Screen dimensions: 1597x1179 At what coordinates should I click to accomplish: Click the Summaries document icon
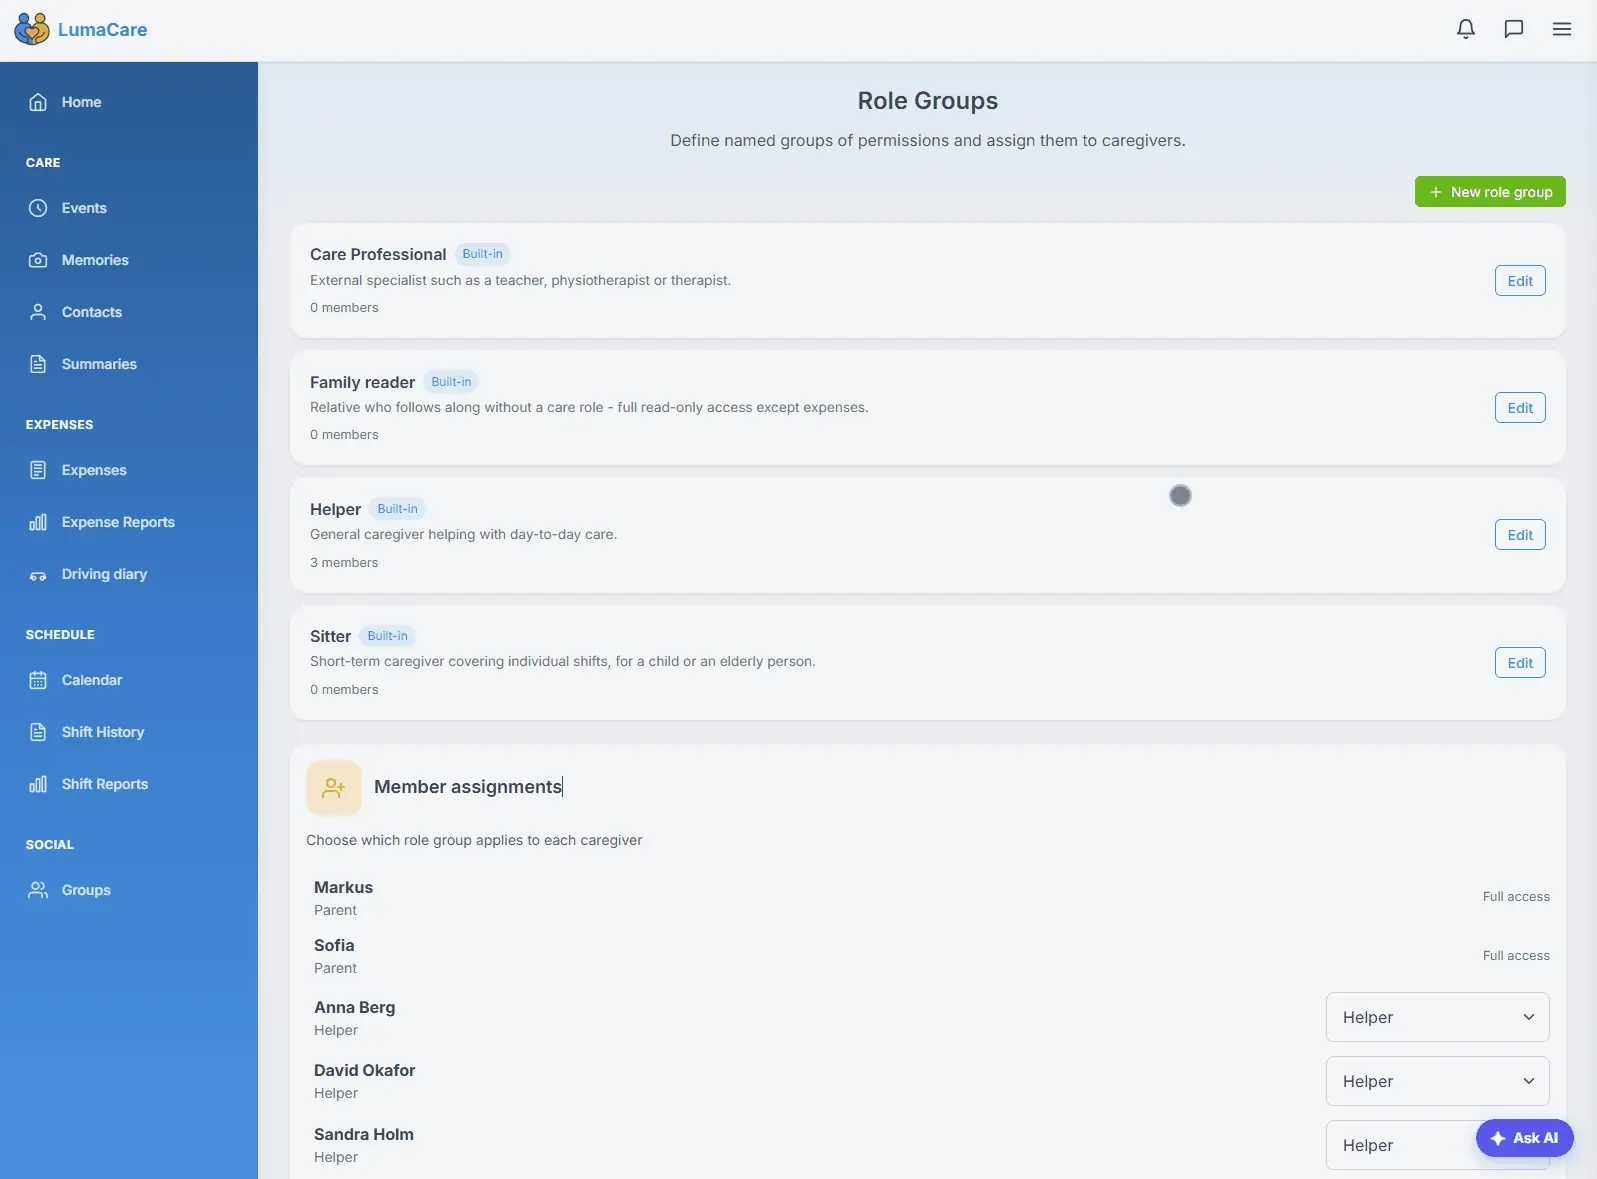click(x=38, y=364)
